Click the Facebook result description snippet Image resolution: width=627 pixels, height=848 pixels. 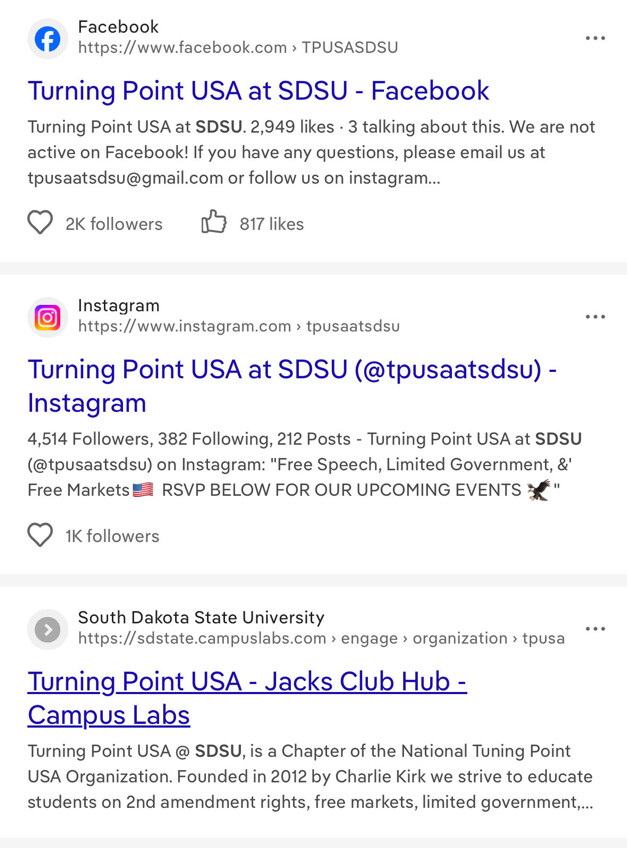pos(310,153)
